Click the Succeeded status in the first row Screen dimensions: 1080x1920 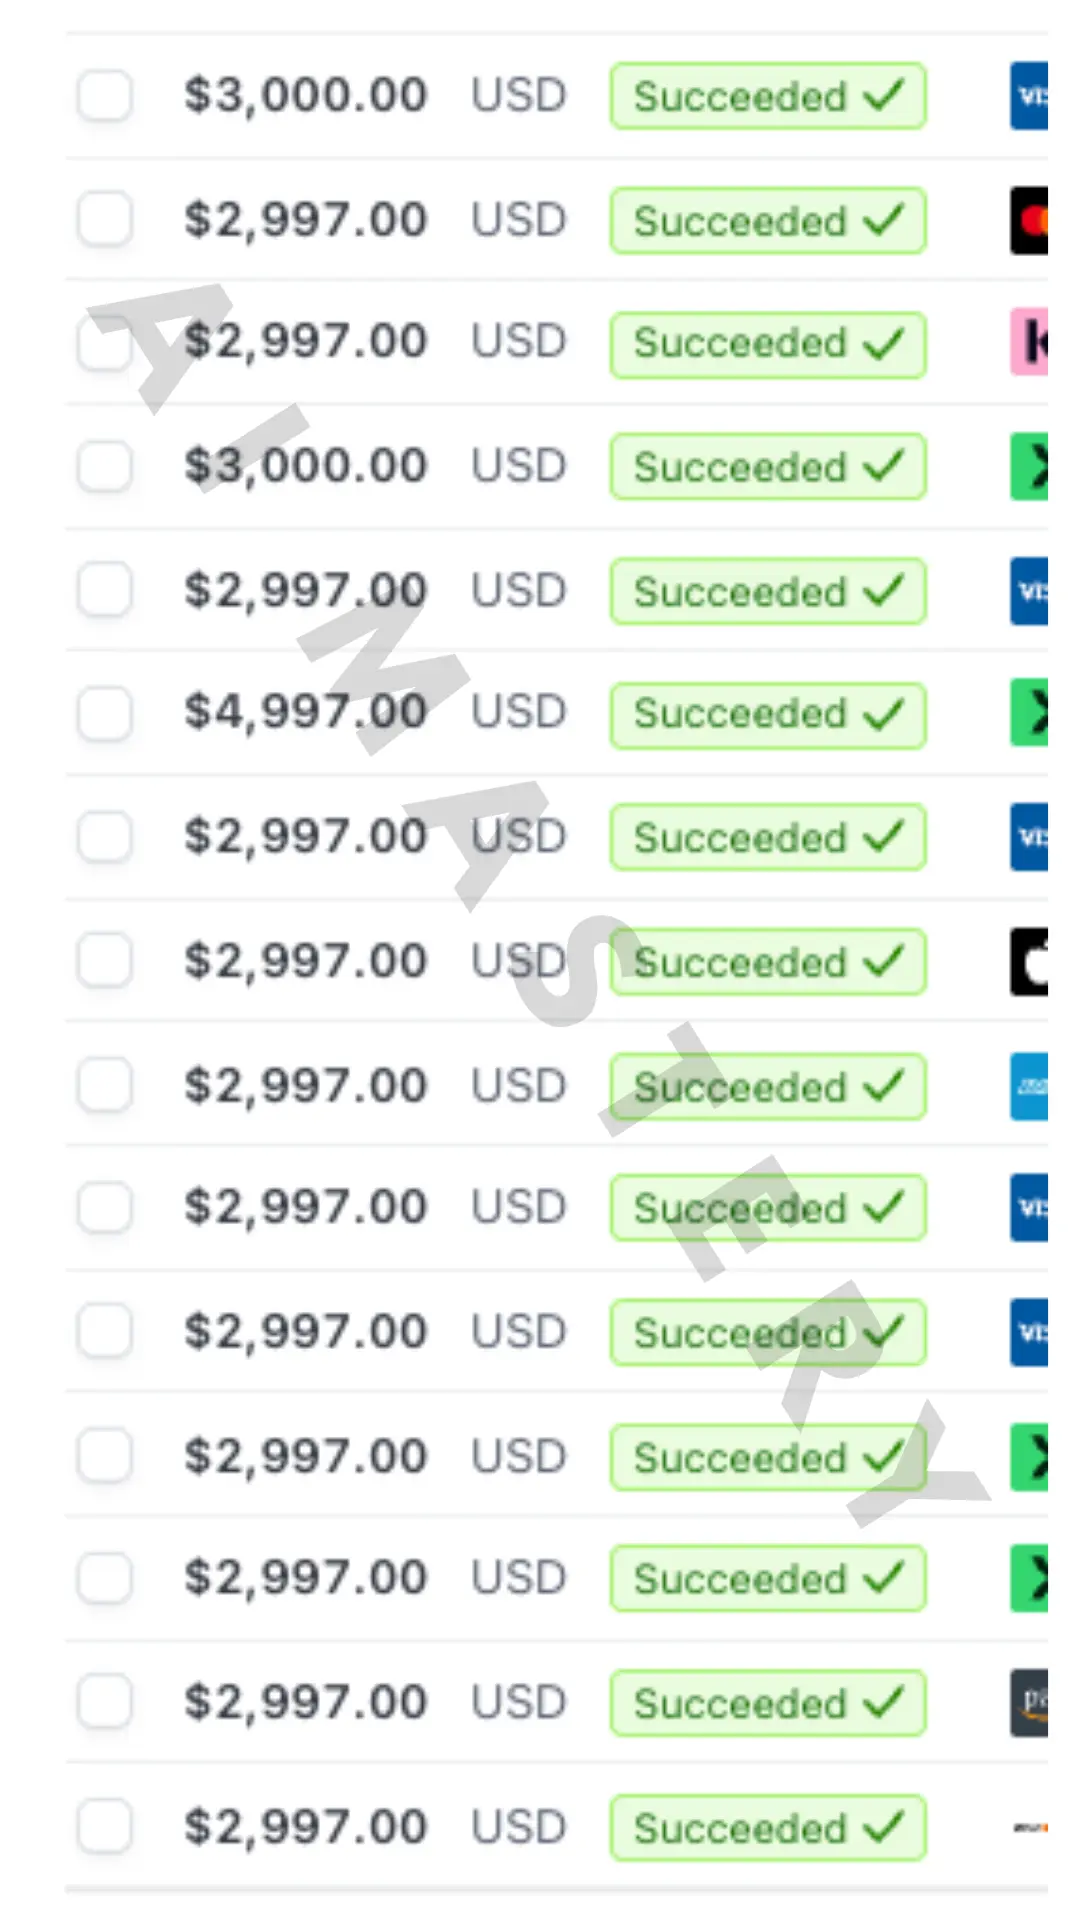767,97
